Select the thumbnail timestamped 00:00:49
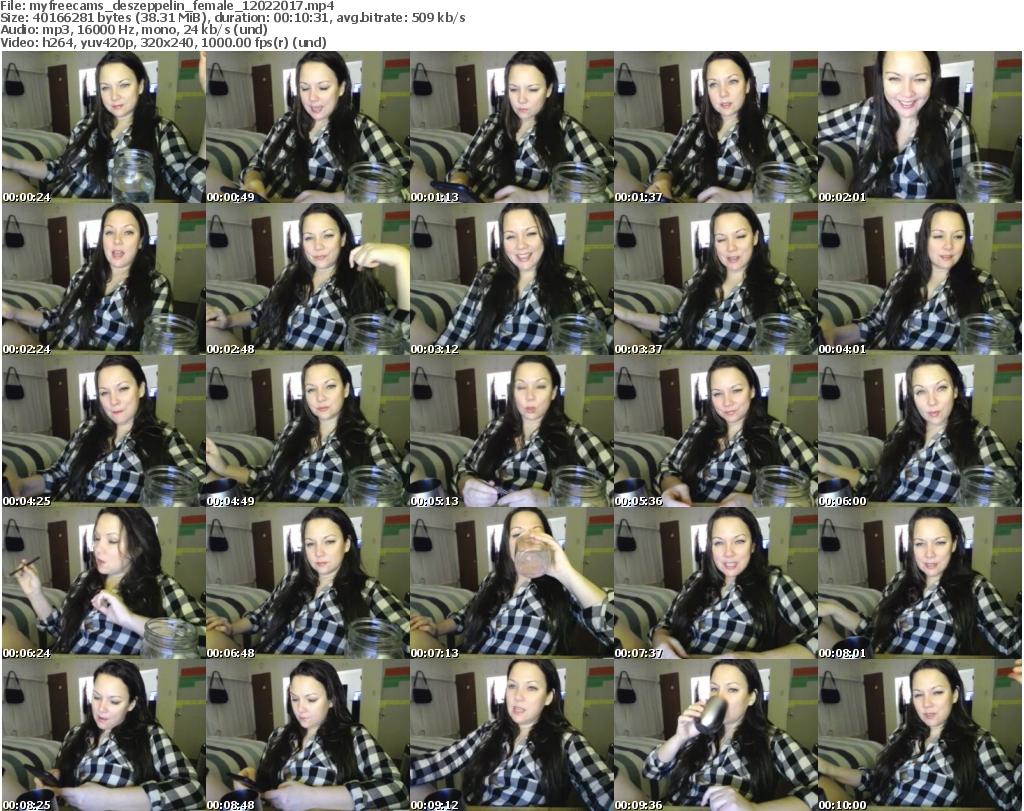 (308, 127)
